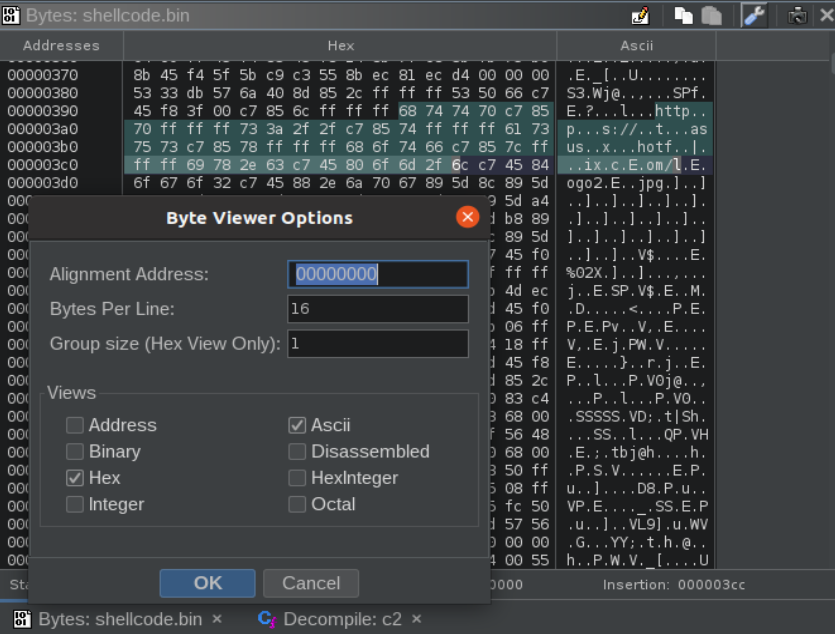835x634 pixels.
Task: Click address row 000003c0
Action: [x=43, y=165]
